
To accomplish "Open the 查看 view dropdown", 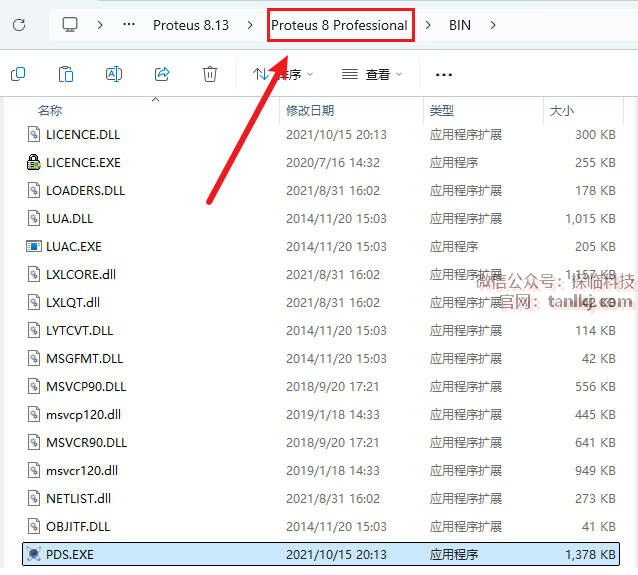I will [372, 74].
